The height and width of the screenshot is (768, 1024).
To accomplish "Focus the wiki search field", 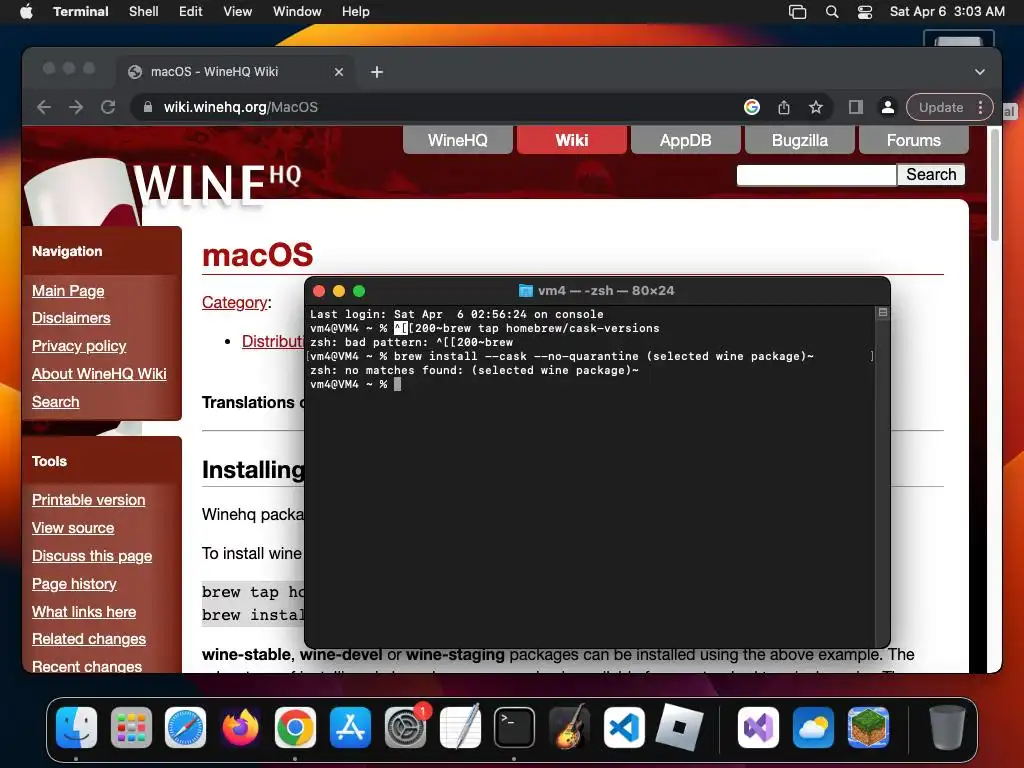I will coord(816,175).
